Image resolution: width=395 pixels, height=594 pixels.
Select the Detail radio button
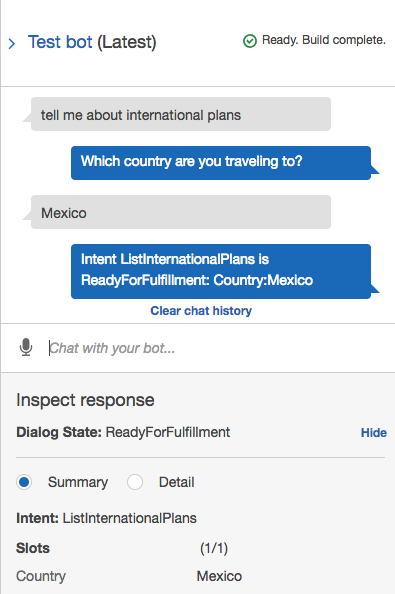(135, 482)
